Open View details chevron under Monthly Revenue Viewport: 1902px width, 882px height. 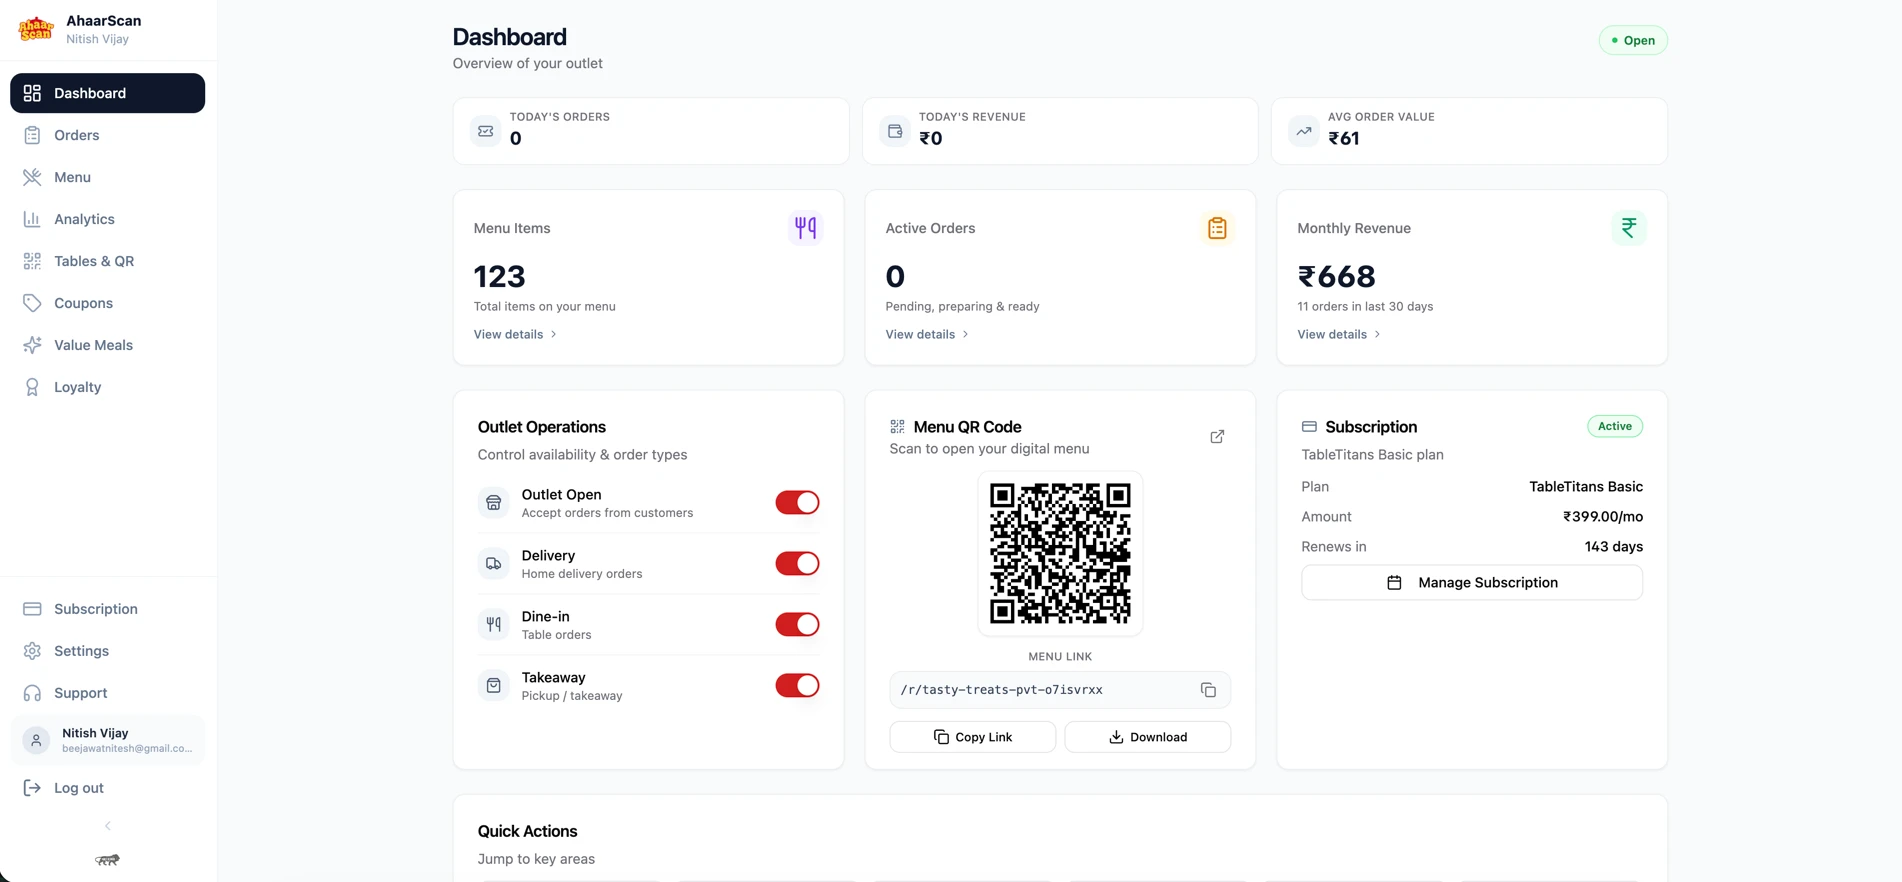[x=1377, y=335]
